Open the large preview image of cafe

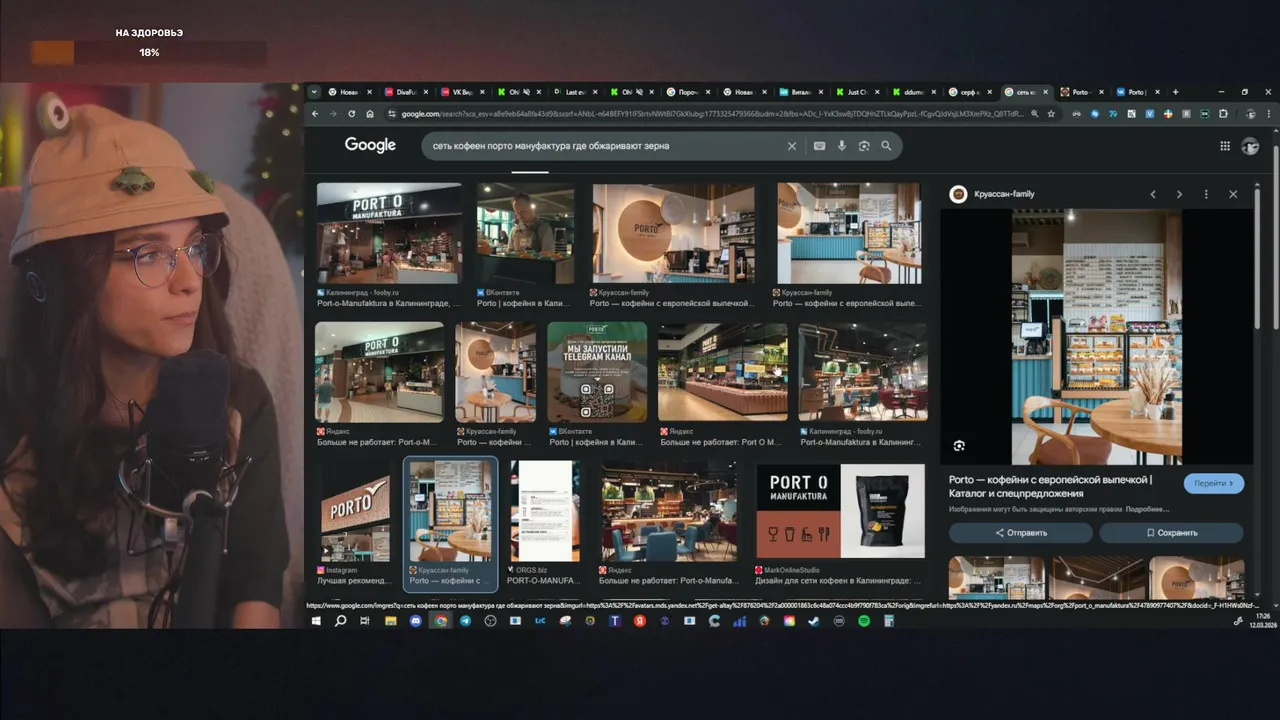click(x=1096, y=336)
